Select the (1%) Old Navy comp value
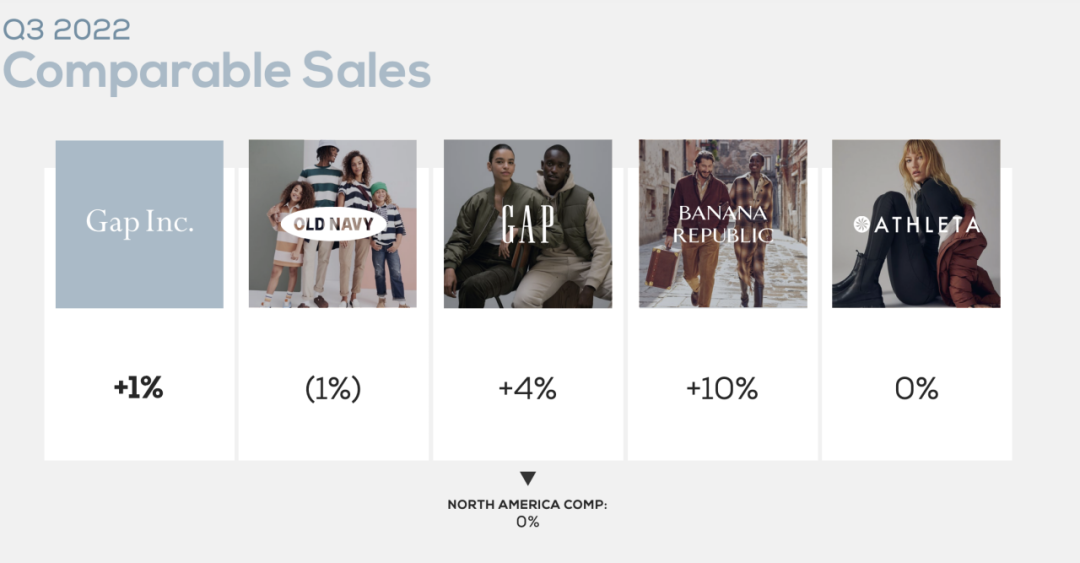 click(333, 388)
